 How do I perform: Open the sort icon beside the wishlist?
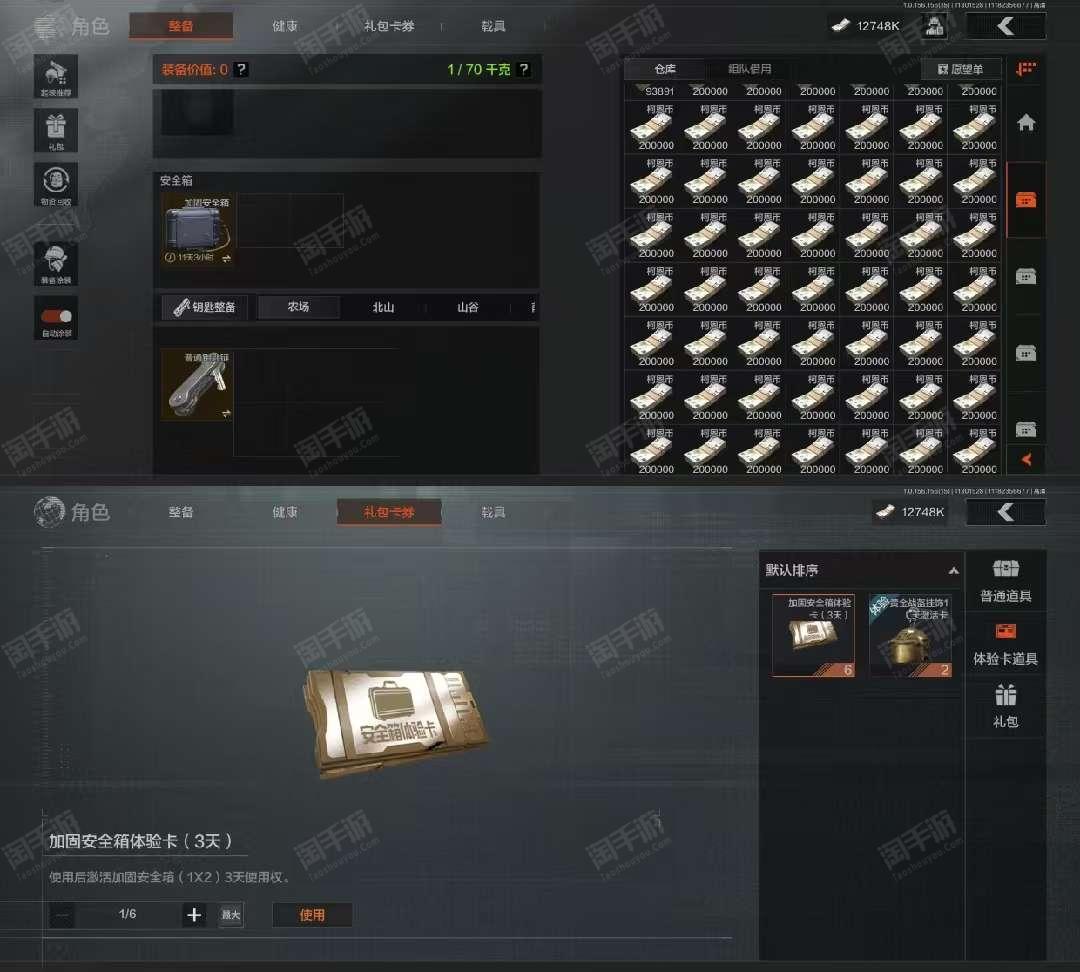point(1026,69)
